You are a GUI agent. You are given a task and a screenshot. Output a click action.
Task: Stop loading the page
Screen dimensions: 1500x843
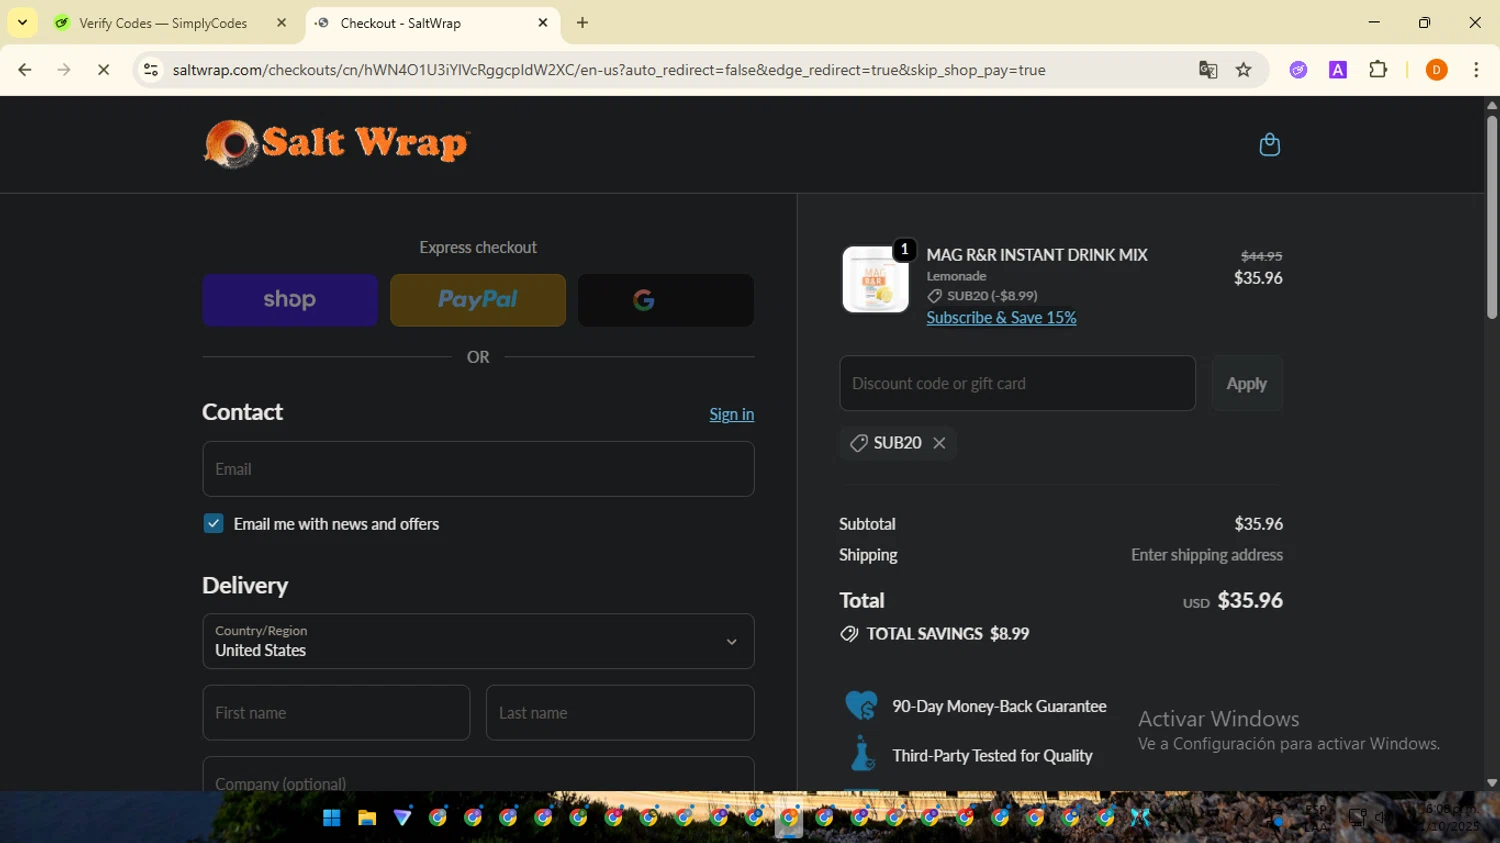103,70
